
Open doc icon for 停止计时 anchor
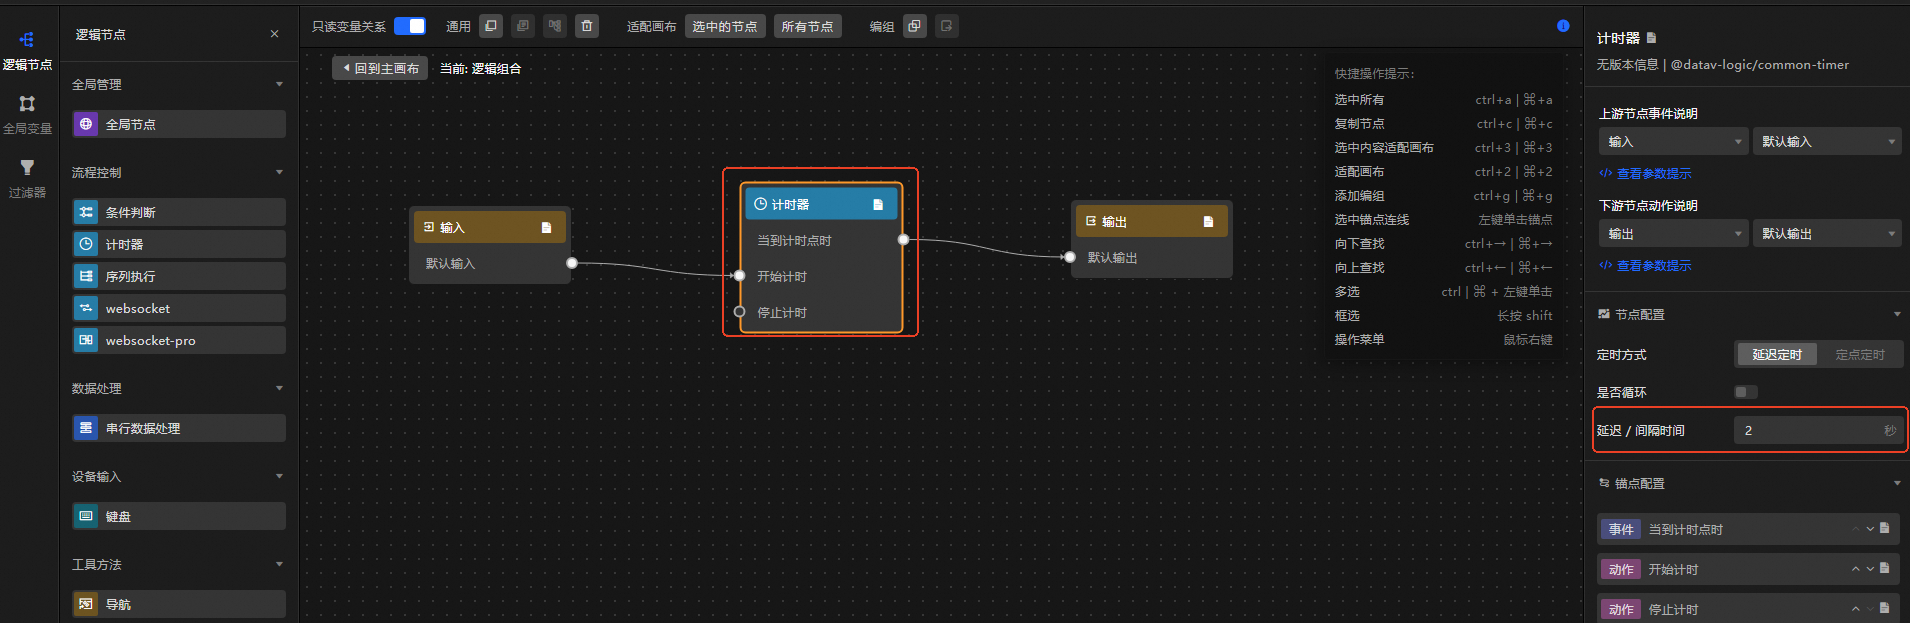1884,608
